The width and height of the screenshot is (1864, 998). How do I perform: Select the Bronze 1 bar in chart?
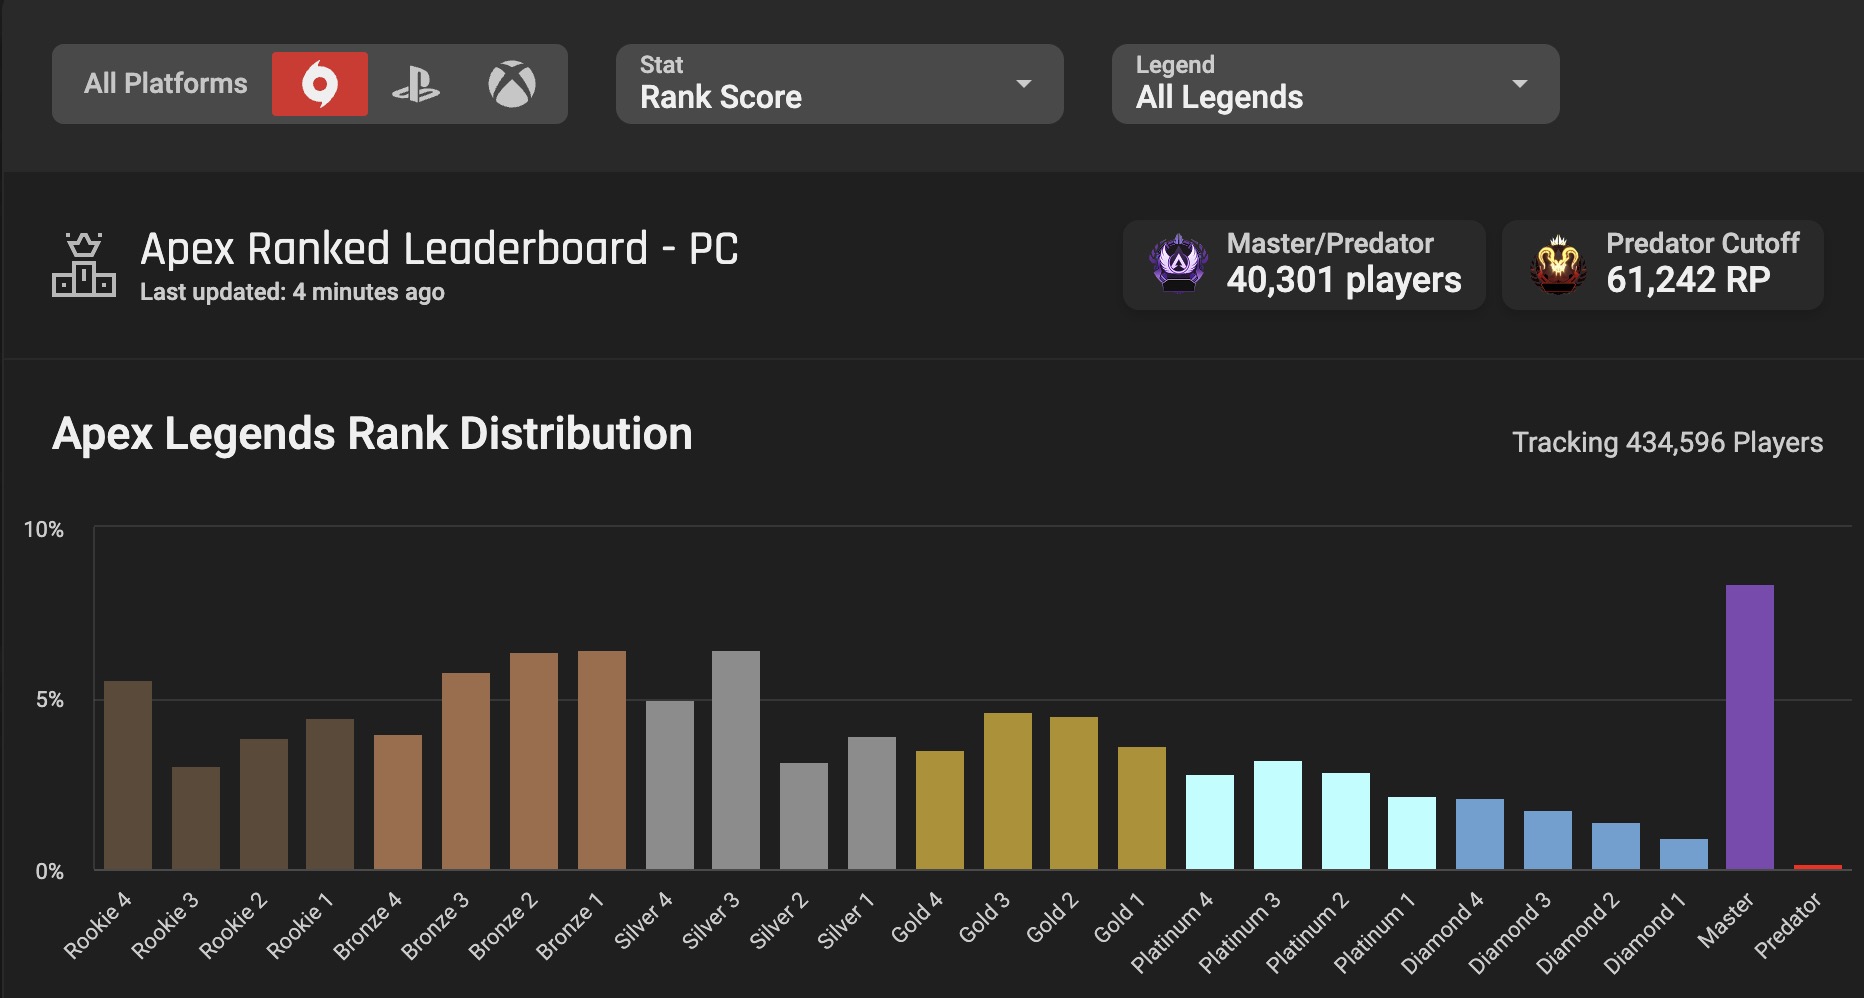602,760
